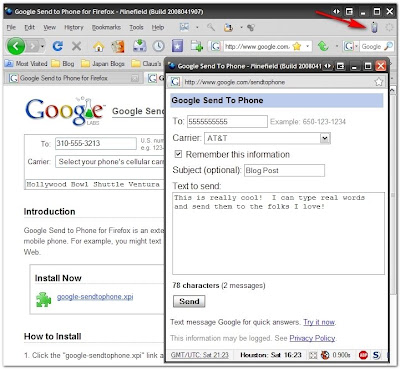Click the activity throbber in top-right corner
This screenshot has height=369, width=400.
389,27
